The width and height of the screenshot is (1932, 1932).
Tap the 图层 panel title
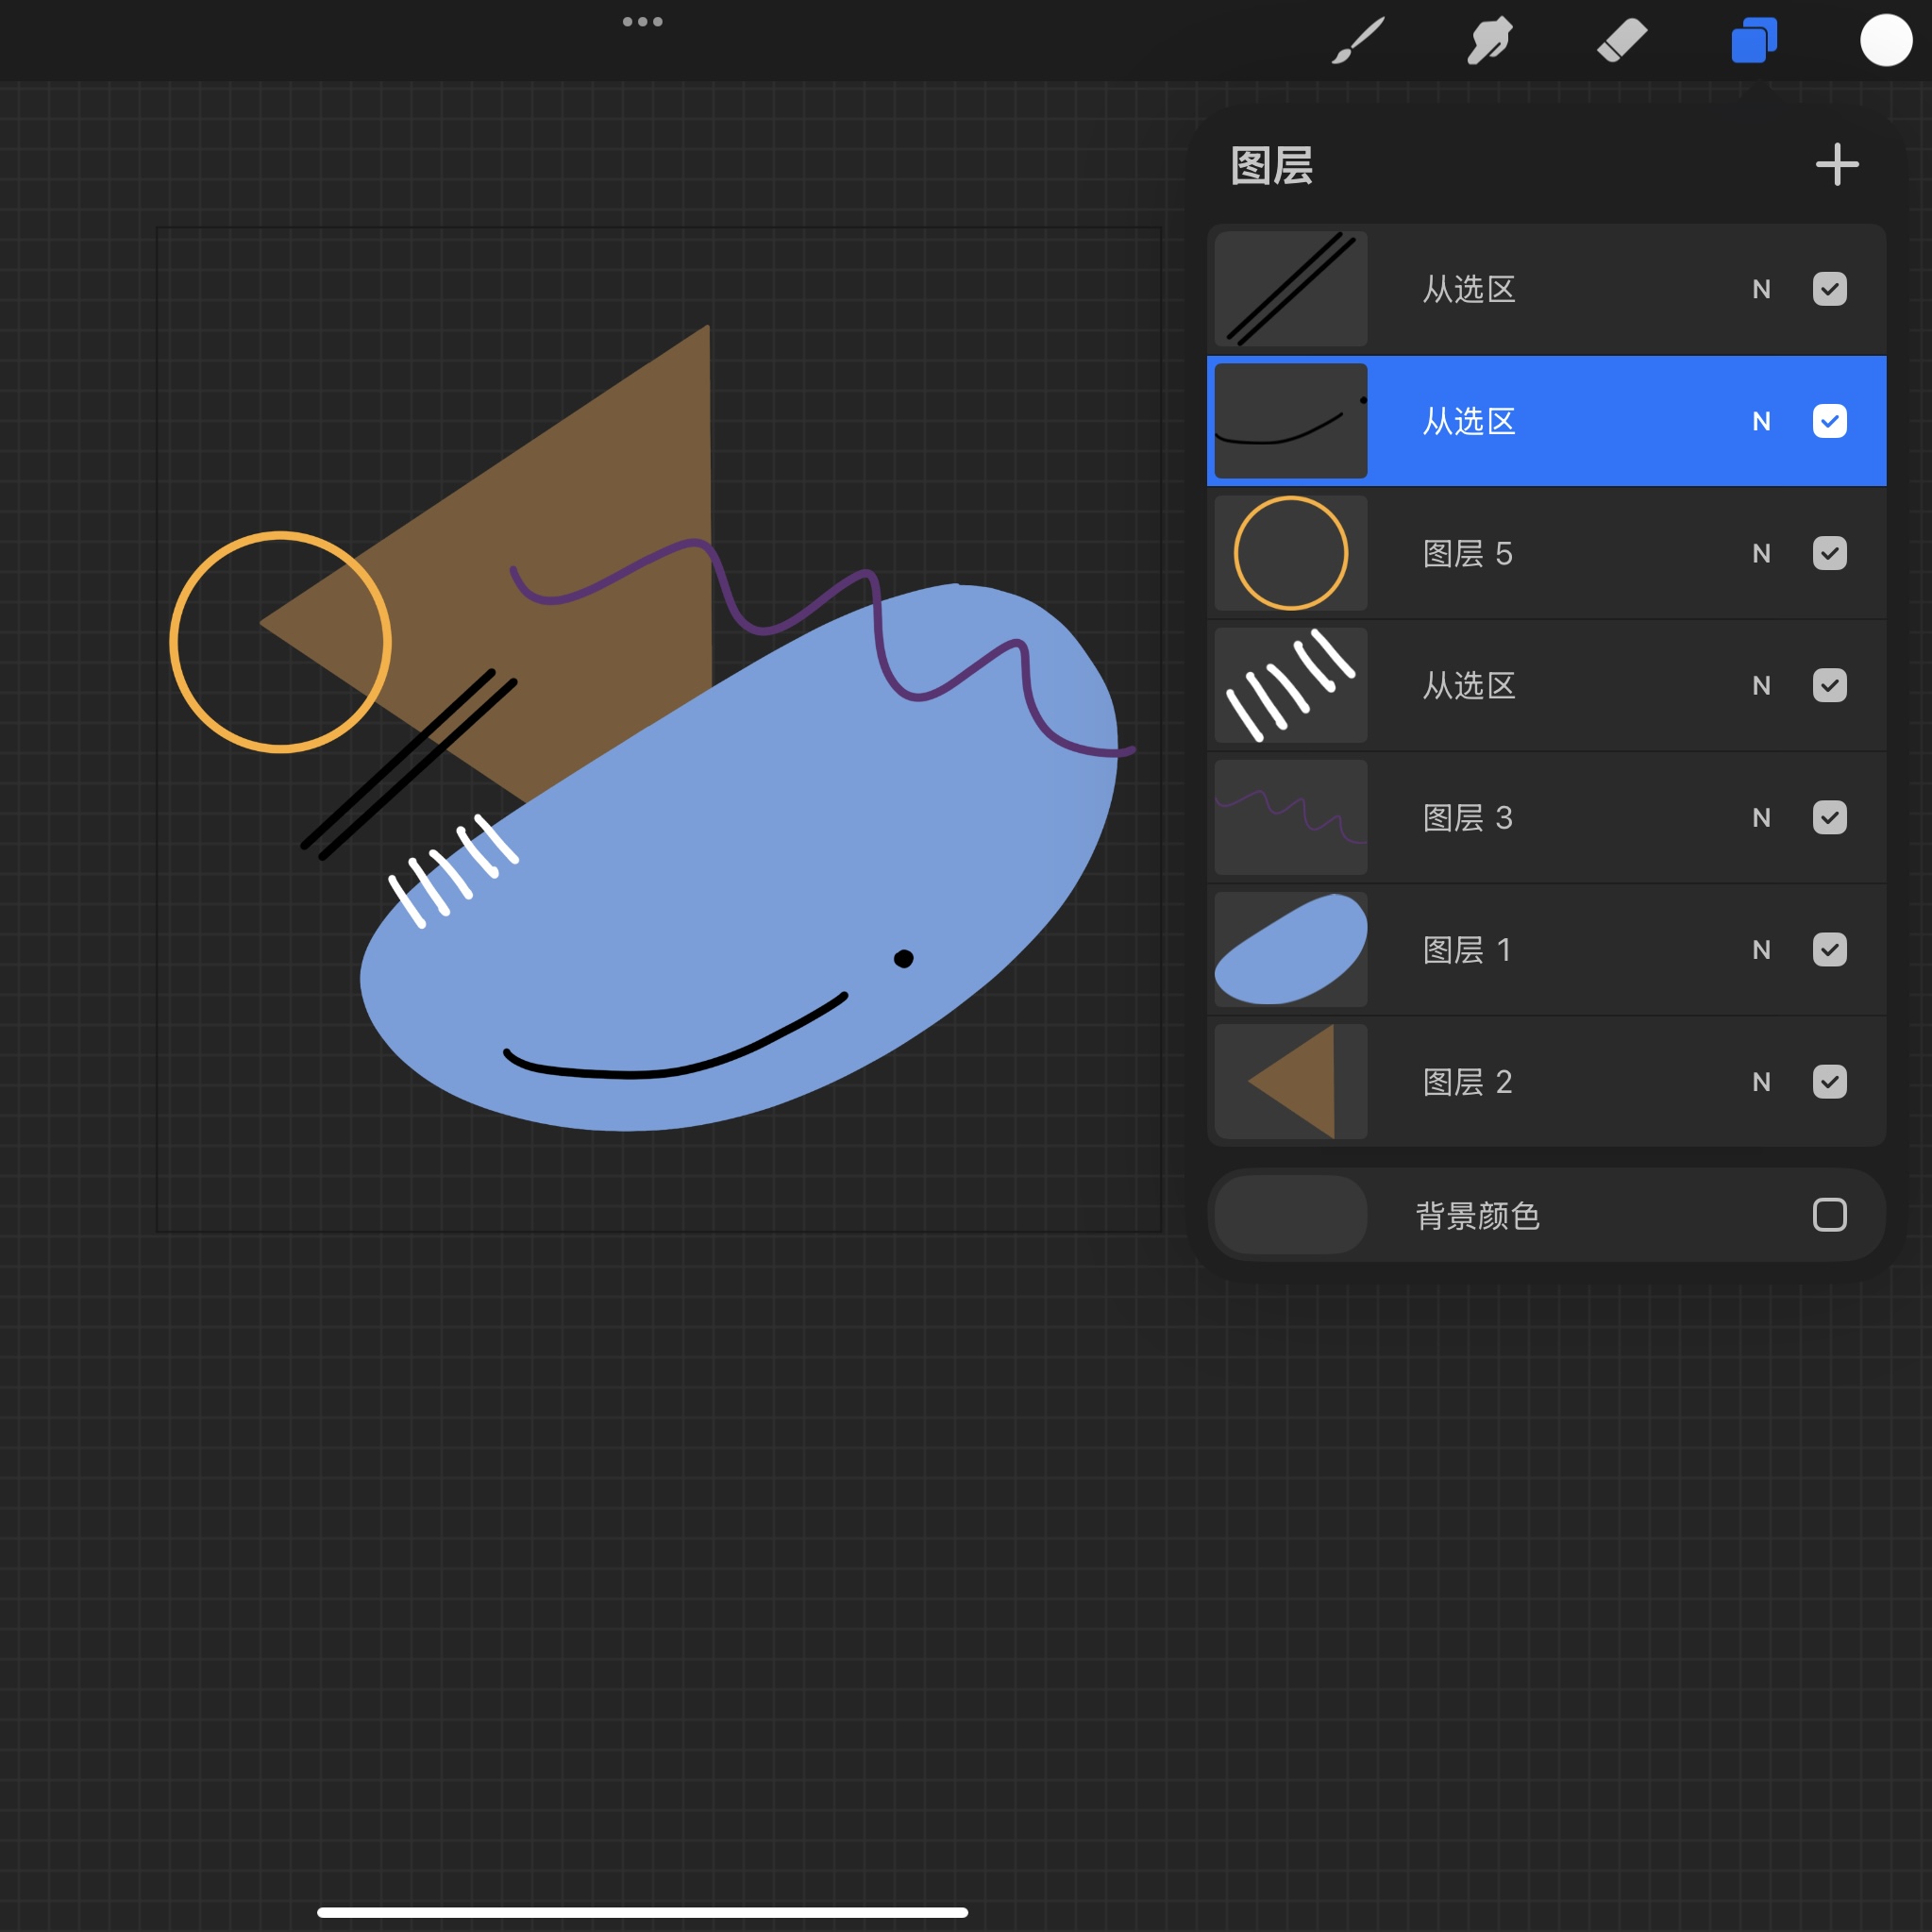coord(1271,166)
